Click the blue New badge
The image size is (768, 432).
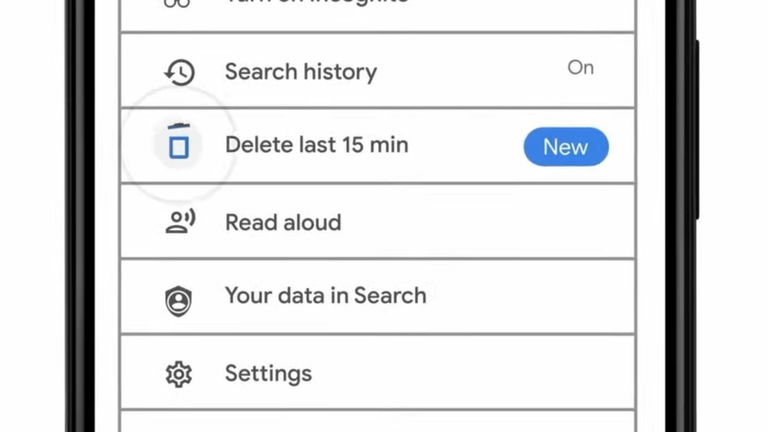[566, 146]
